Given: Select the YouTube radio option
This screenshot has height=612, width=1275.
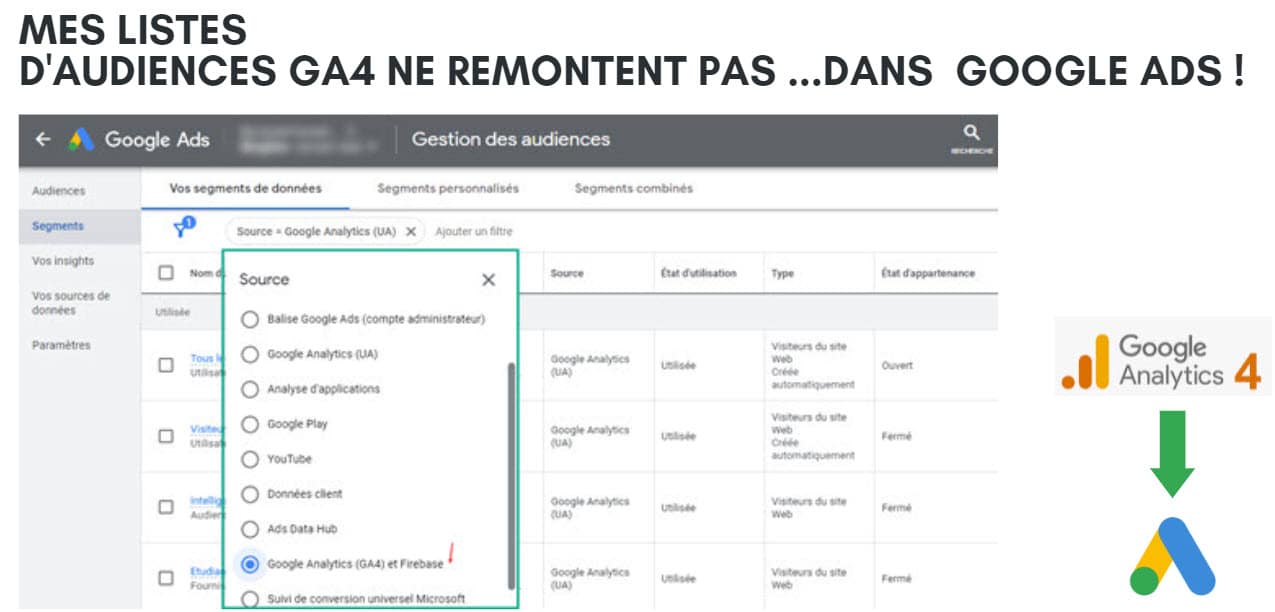Looking at the screenshot, I should [250, 459].
